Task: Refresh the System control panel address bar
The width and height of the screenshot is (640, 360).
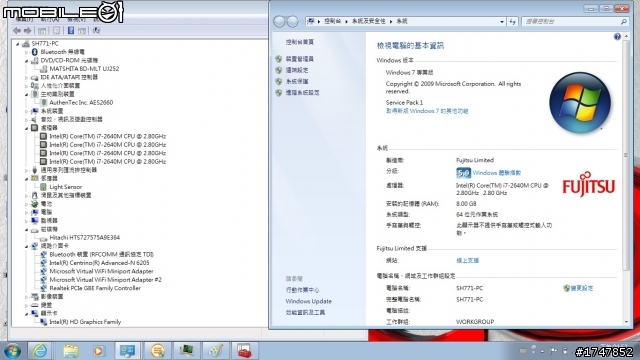Action: click(512, 22)
